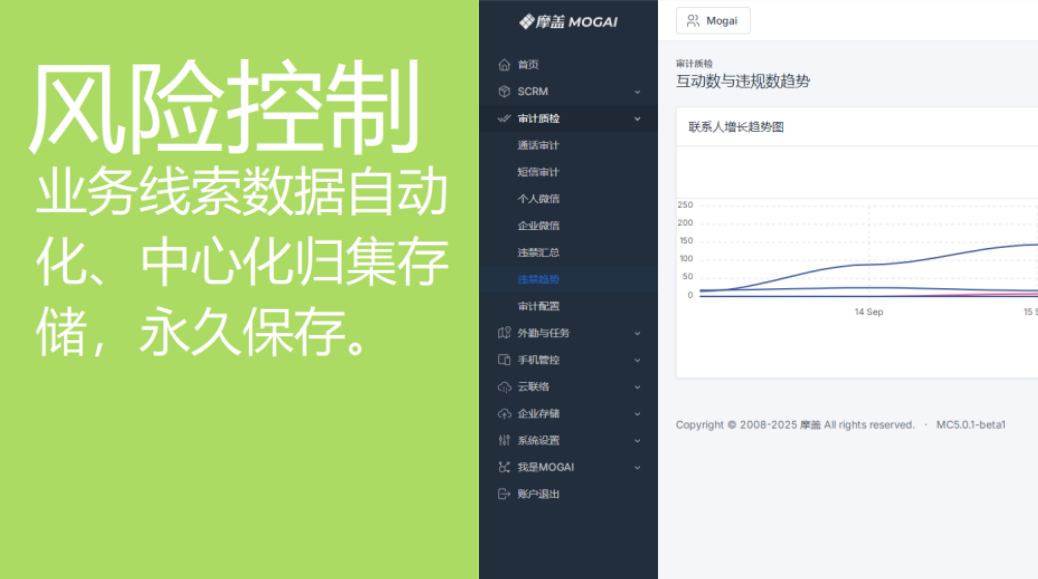The height and width of the screenshot is (579, 1038).
Task: Open 短信审计 submenu item
Action: point(538,172)
